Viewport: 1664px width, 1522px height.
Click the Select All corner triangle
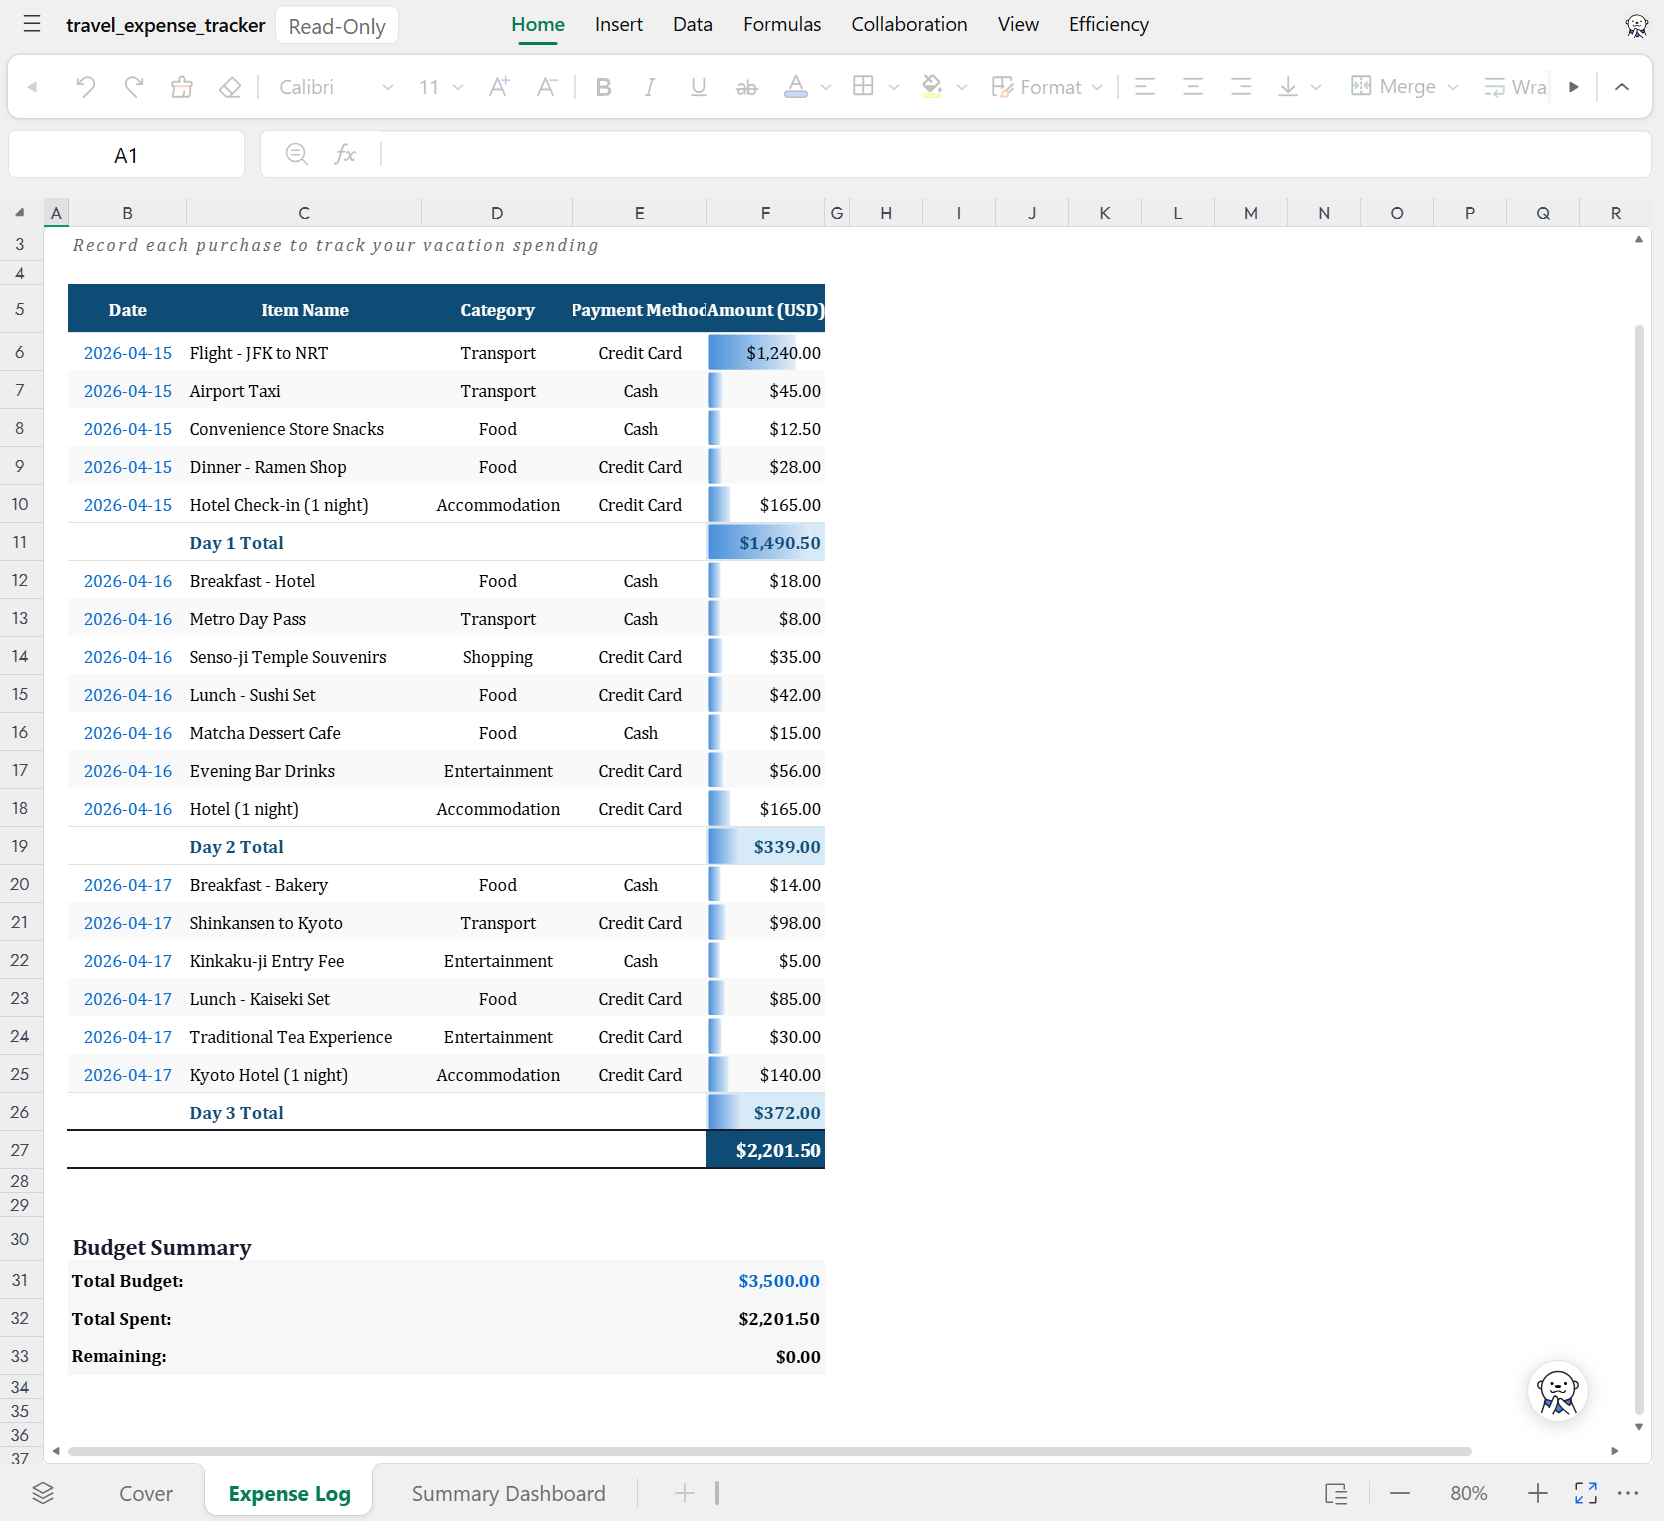[x=20, y=212]
